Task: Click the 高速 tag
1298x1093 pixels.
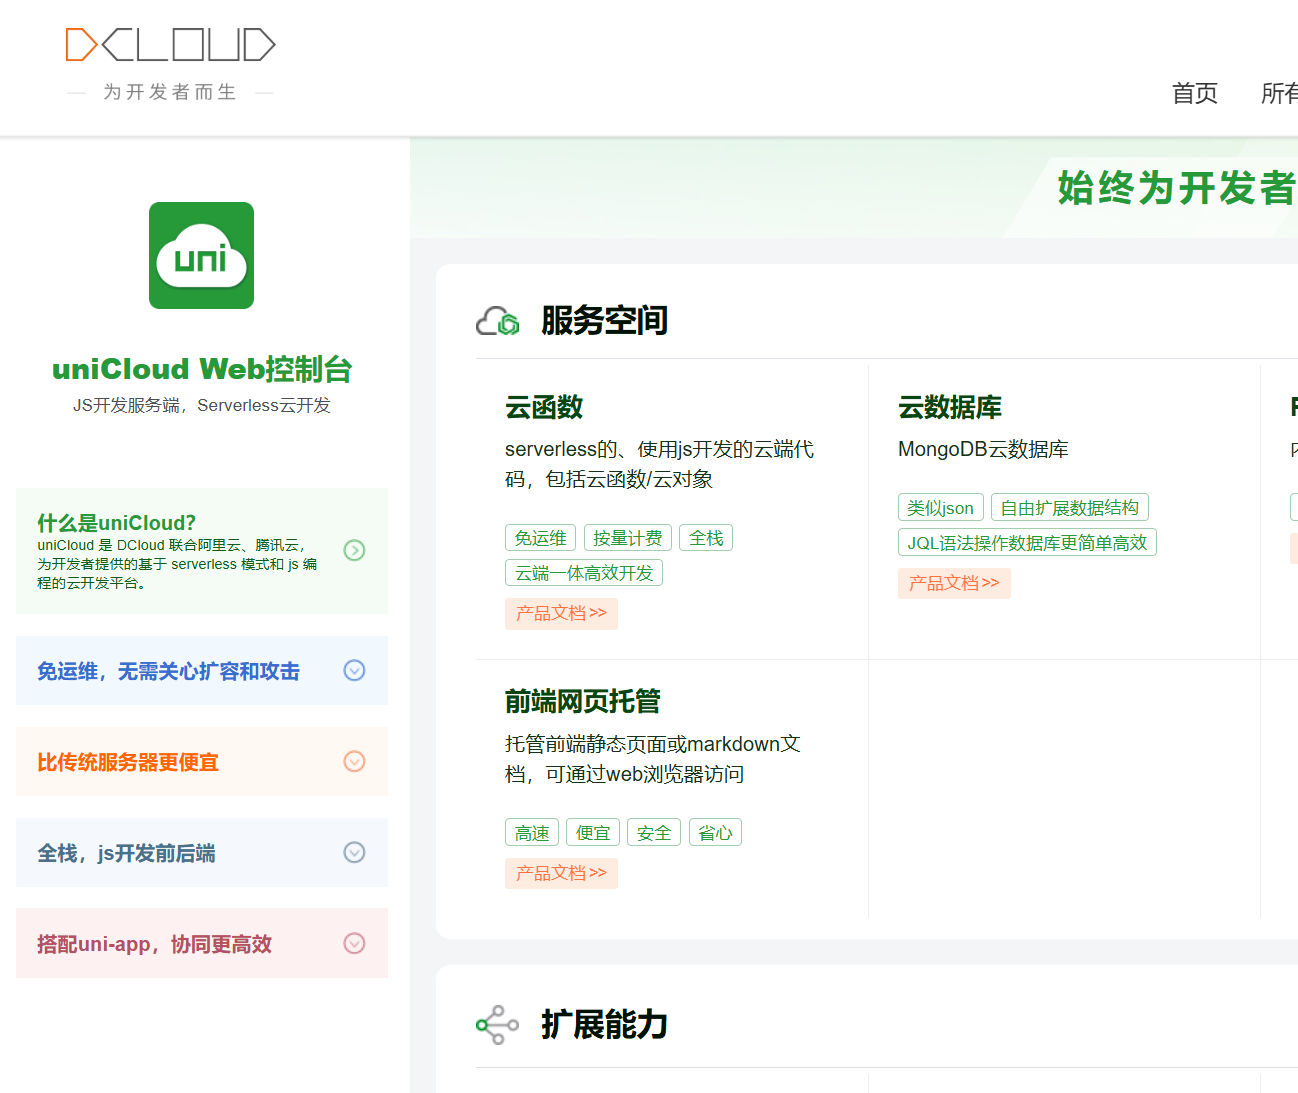Action: pos(532,833)
